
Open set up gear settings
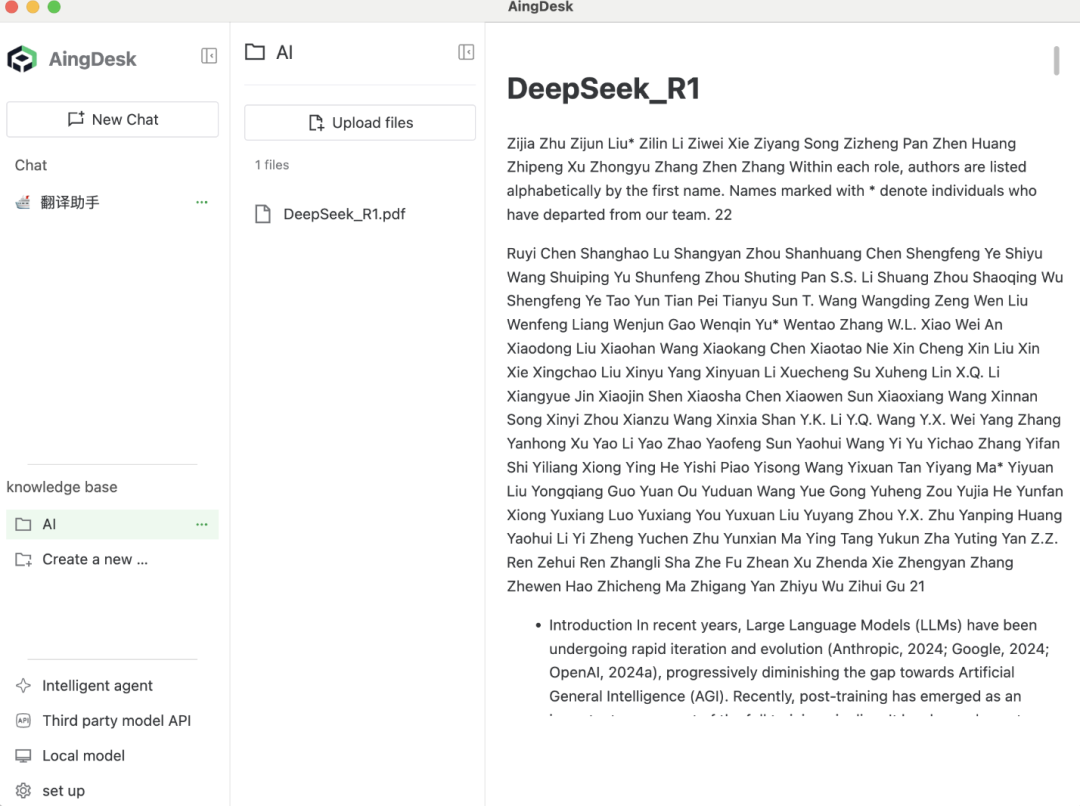click(63, 791)
